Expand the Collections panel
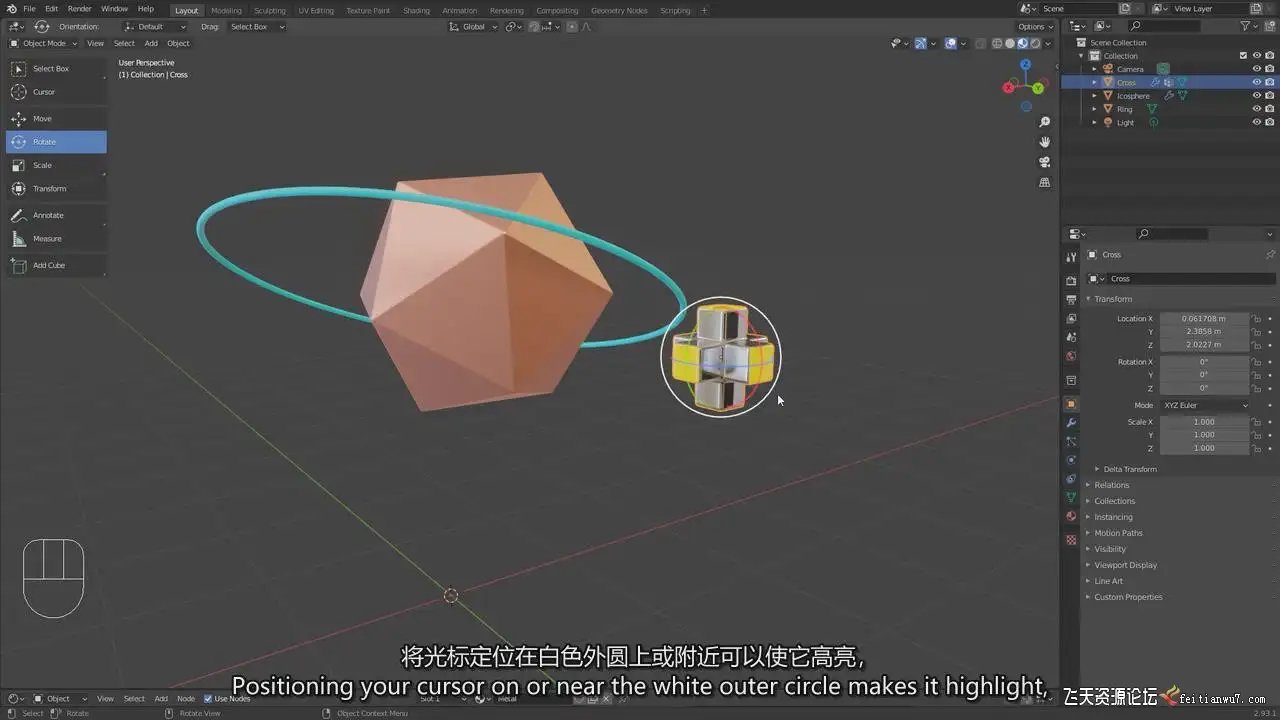Viewport: 1280px width, 720px height. (1114, 501)
